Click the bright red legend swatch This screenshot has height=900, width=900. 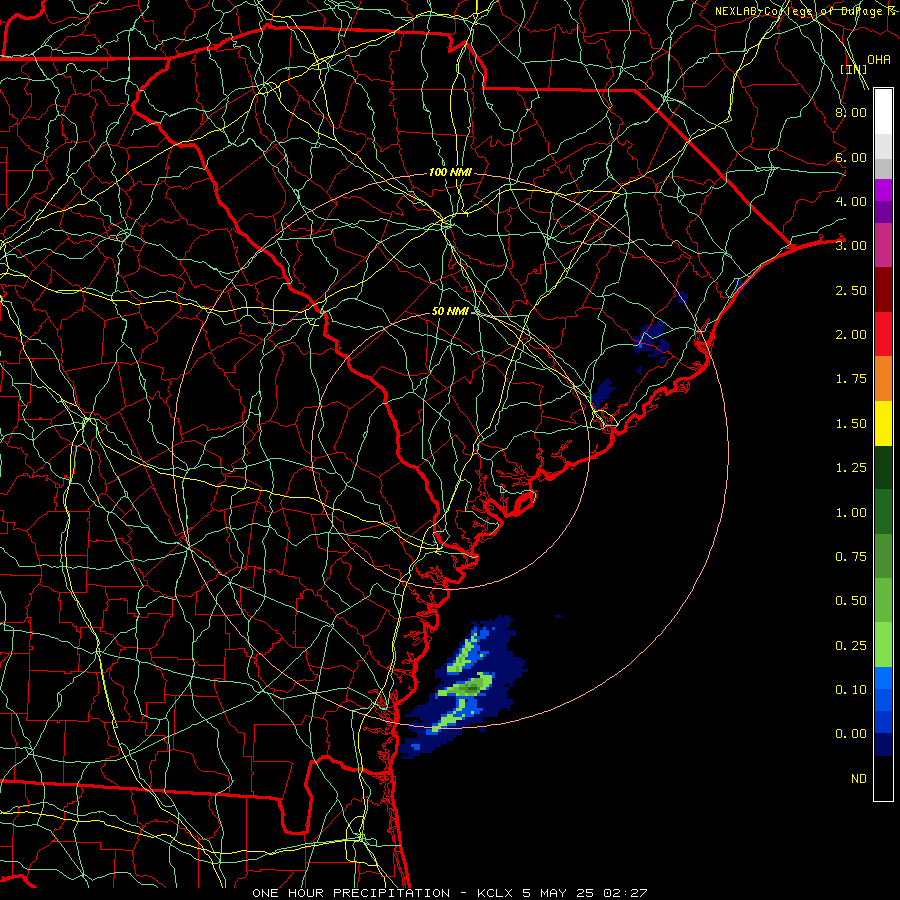[x=883, y=335]
